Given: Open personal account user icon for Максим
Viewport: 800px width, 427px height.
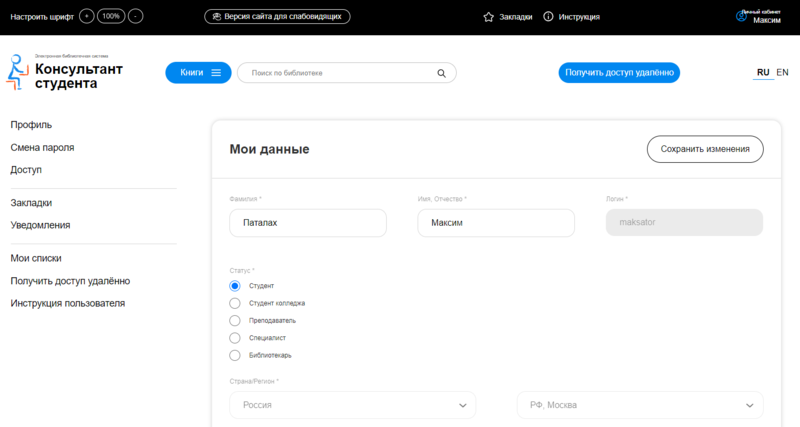Looking at the screenshot, I should (x=742, y=17).
